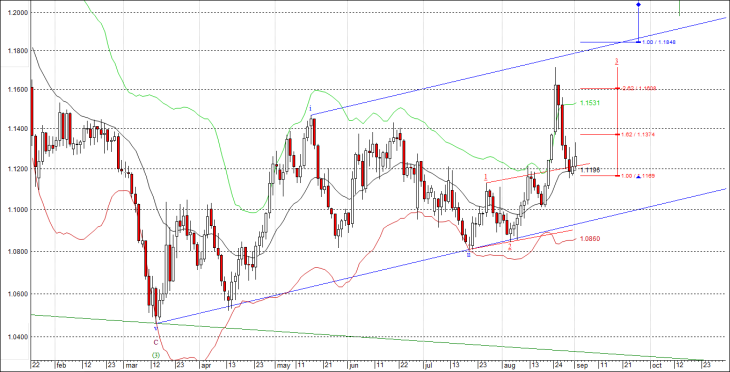
Task: Select the may label on date axis
Action: [283, 366]
